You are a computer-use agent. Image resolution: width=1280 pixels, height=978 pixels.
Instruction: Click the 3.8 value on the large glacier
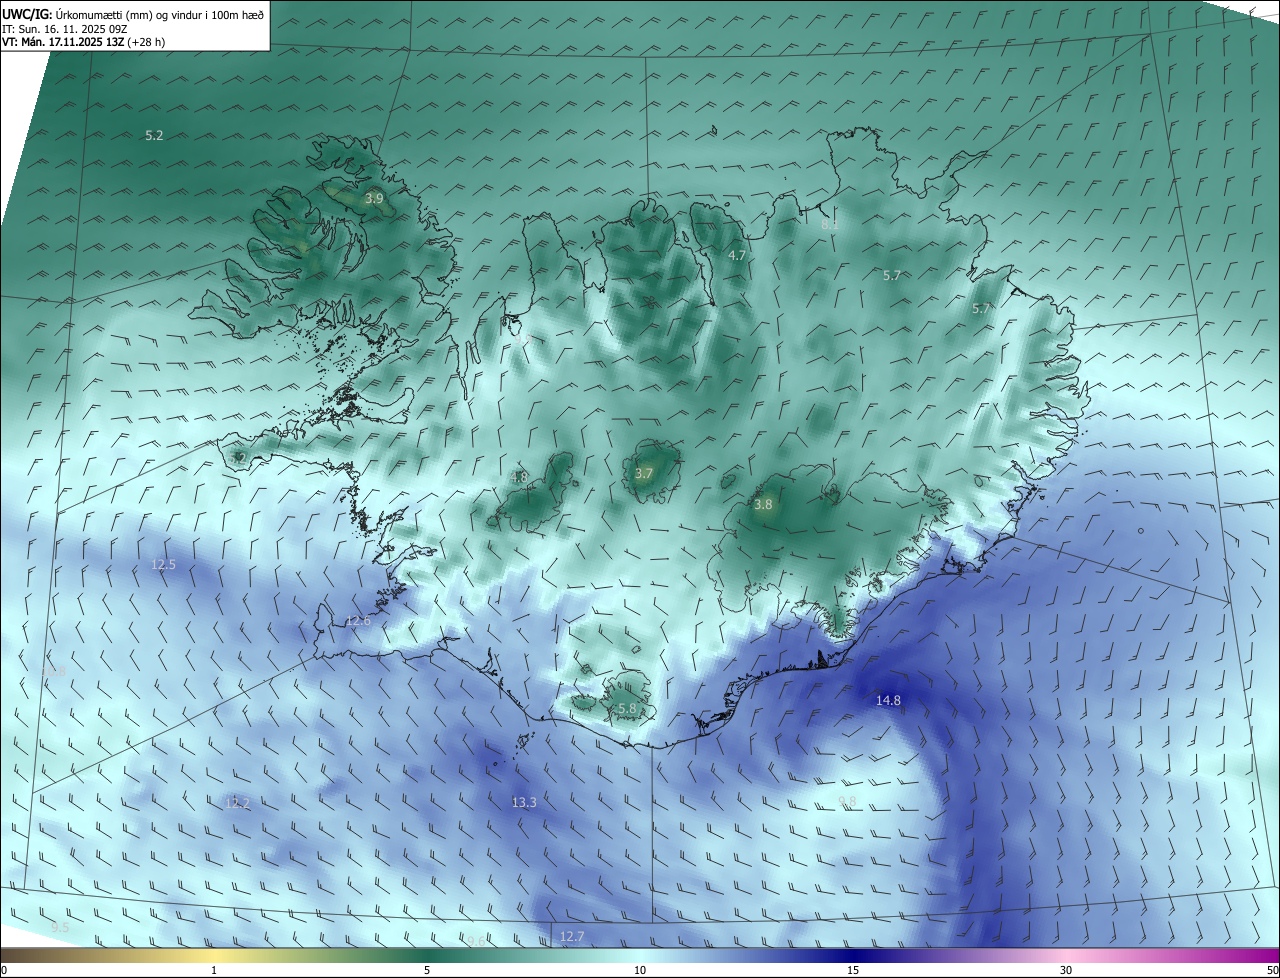tap(763, 505)
